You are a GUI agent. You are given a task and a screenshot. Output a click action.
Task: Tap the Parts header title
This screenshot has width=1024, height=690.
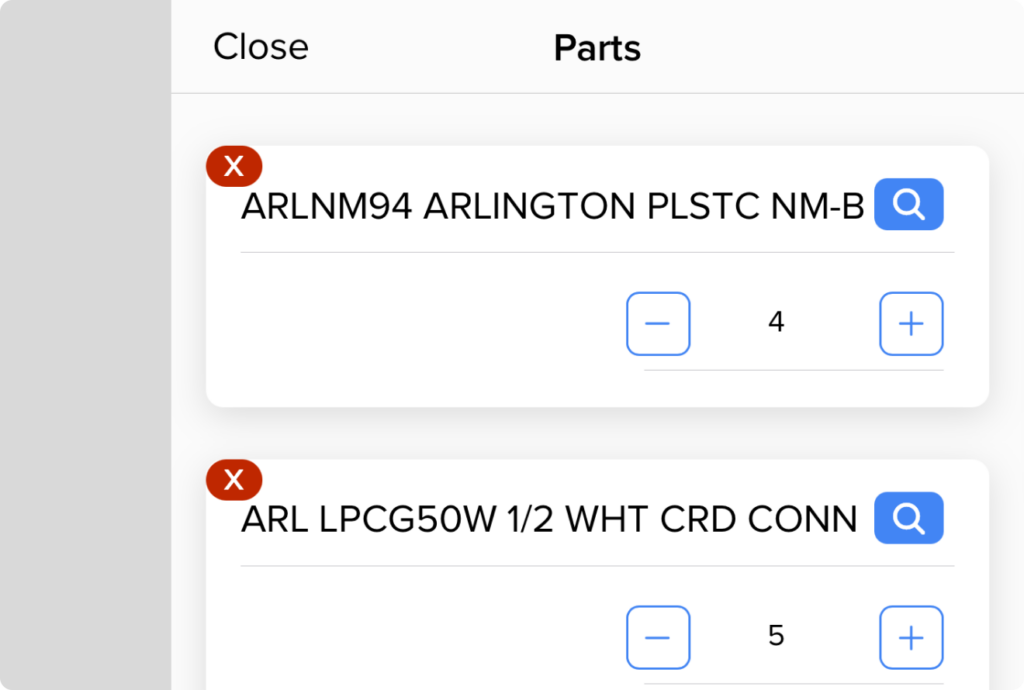(x=597, y=48)
